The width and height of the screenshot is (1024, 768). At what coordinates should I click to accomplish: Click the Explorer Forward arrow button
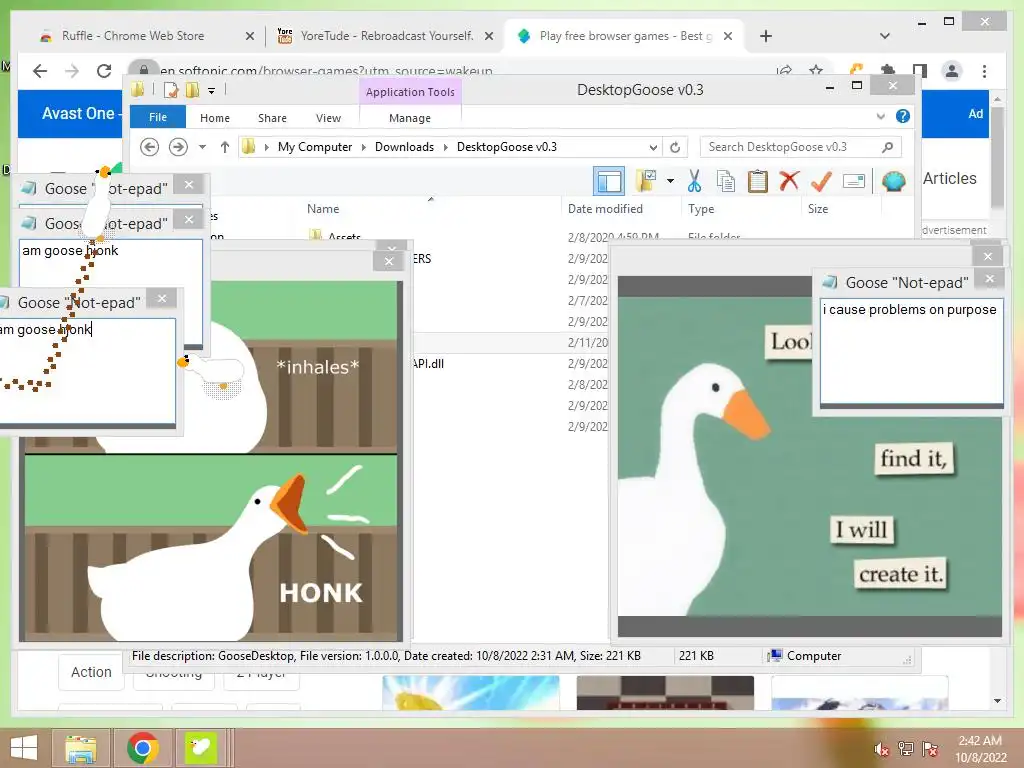pyautogui.click(x=178, y=147)
